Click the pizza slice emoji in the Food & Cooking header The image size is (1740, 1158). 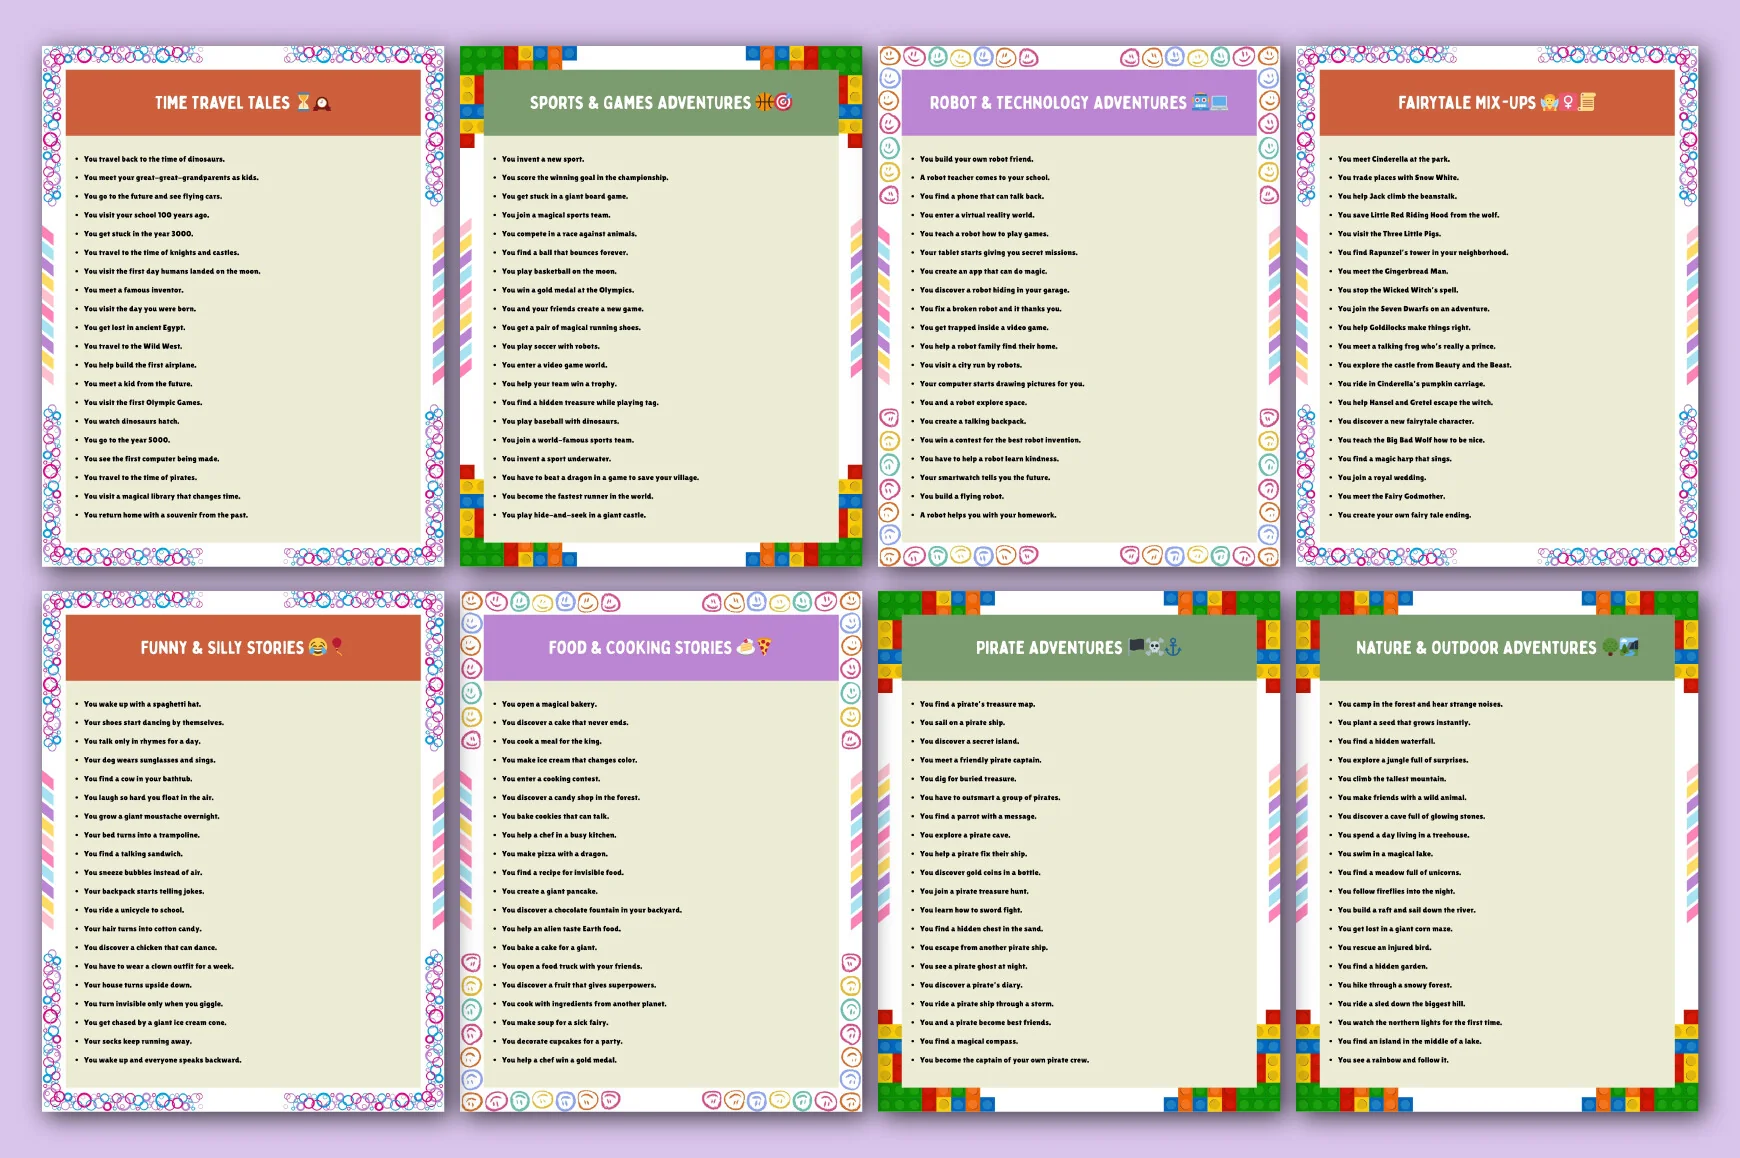coord(764,647)
